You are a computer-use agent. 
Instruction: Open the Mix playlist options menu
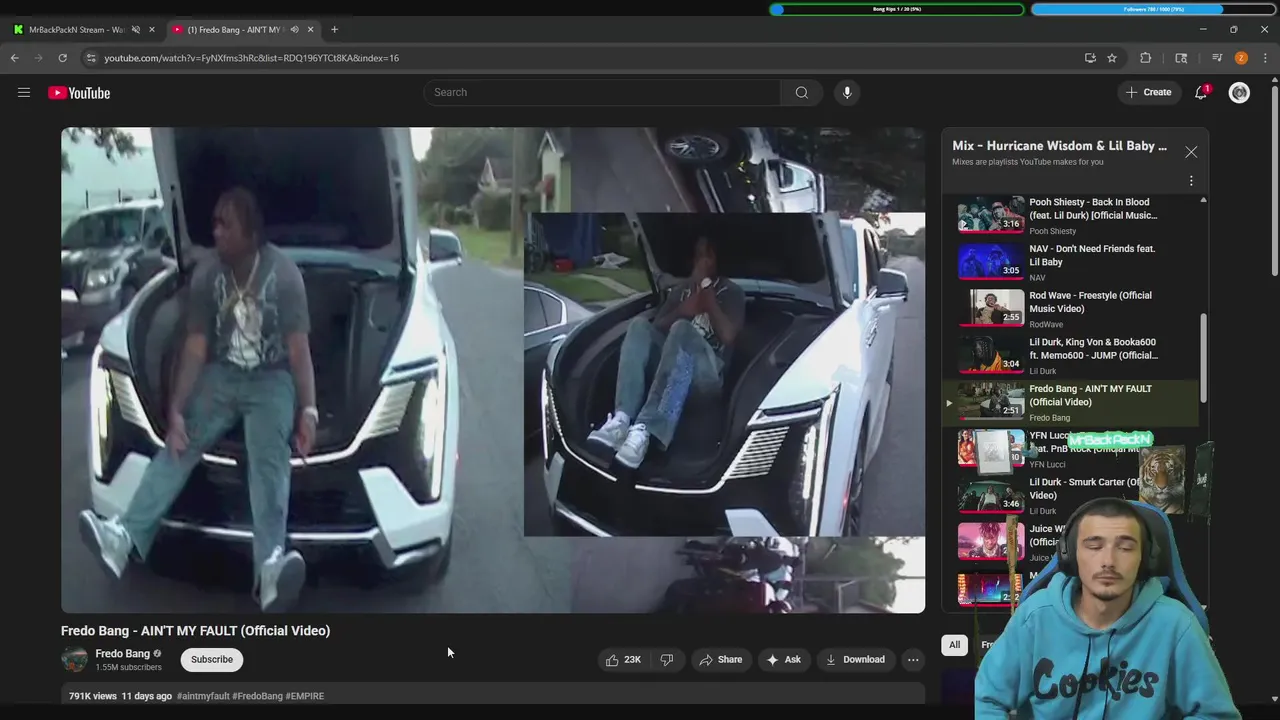(1191, 181)
